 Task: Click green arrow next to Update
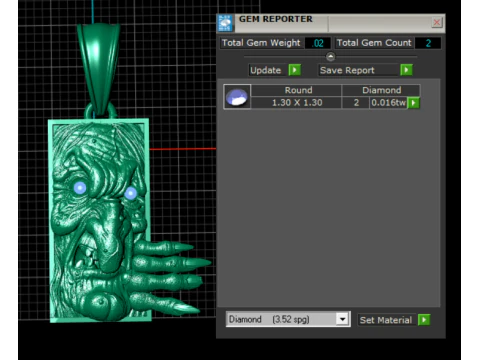point(295,70)
